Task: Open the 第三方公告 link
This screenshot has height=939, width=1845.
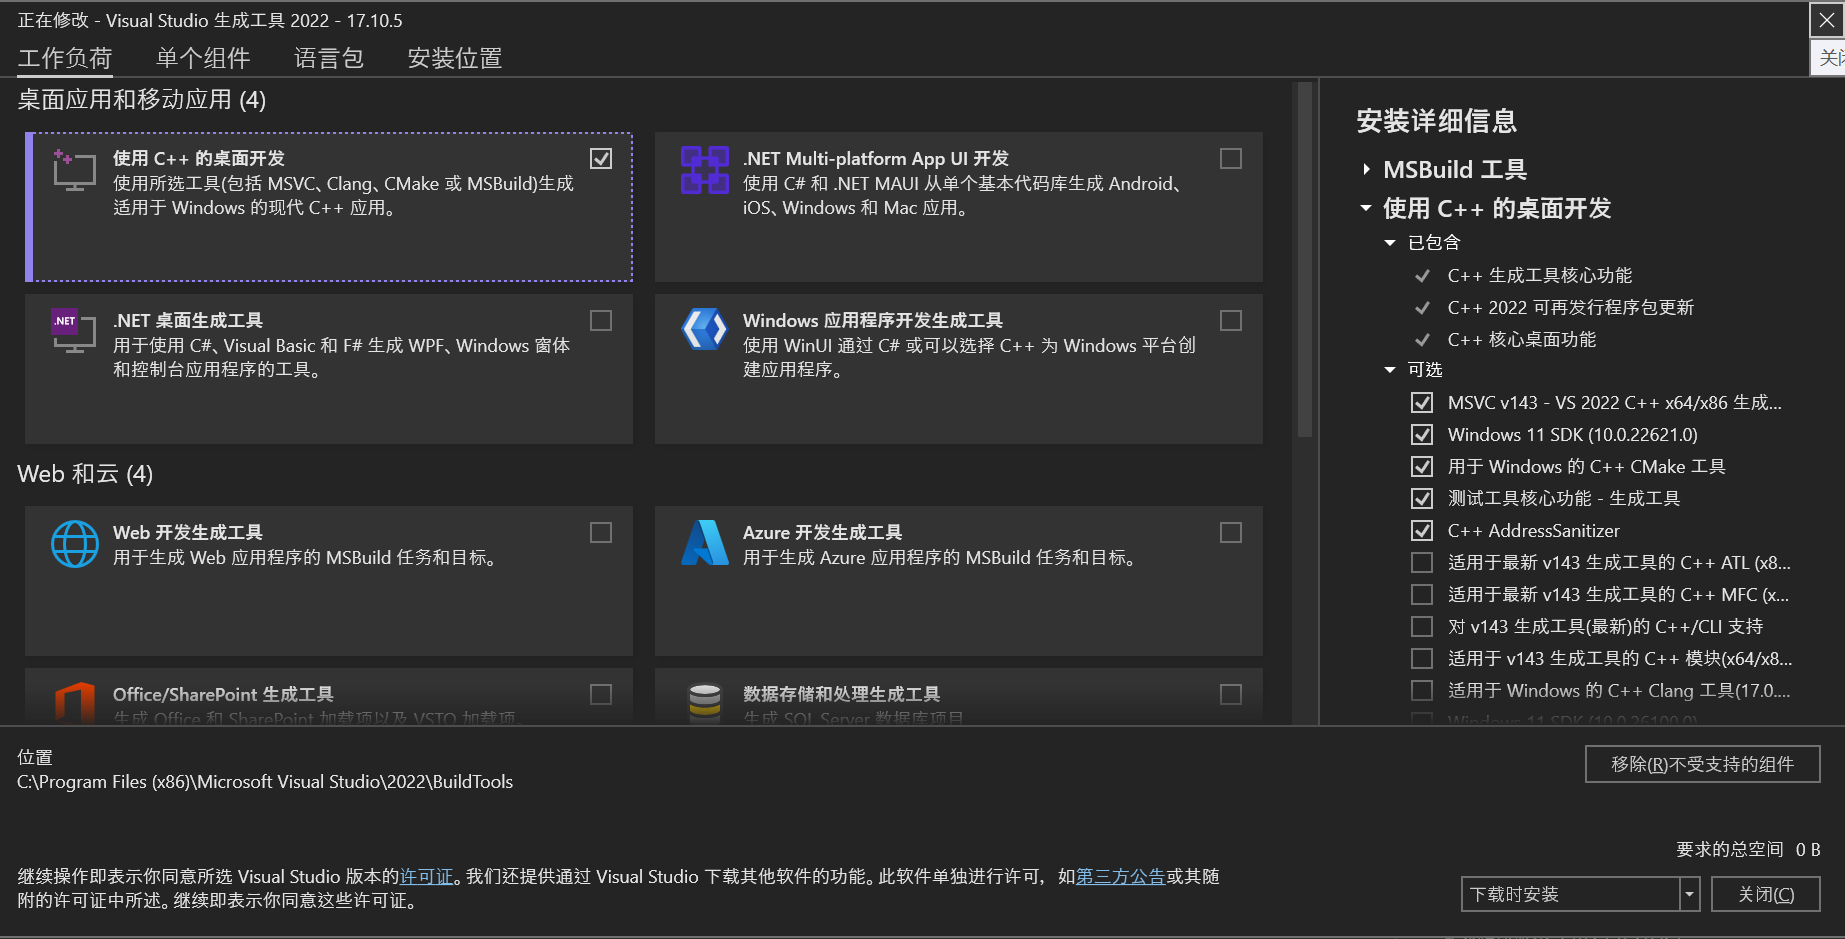Action: click(1120, 877)
